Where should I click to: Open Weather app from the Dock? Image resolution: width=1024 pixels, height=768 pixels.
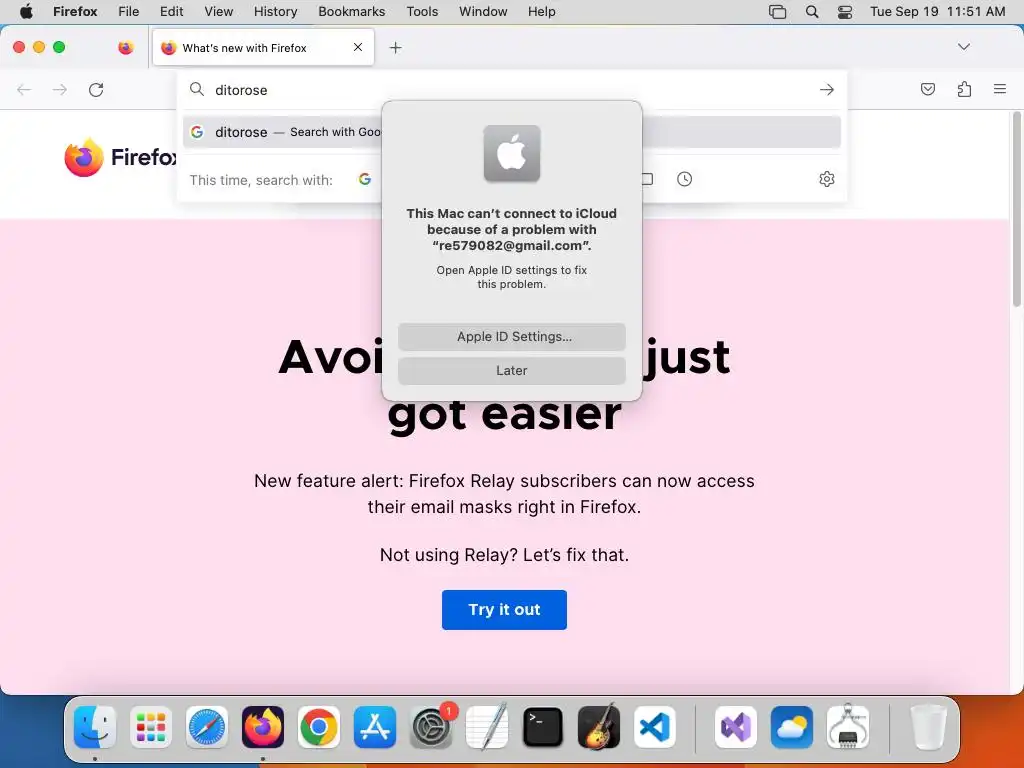(792, 727)
